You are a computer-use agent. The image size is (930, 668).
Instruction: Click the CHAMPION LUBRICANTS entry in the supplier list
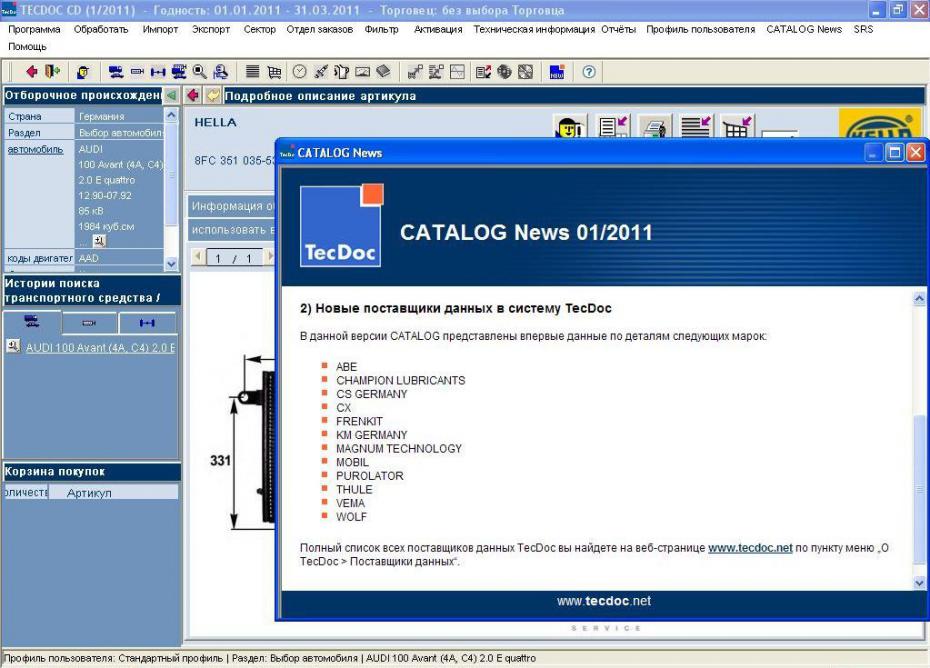point(400,380)
